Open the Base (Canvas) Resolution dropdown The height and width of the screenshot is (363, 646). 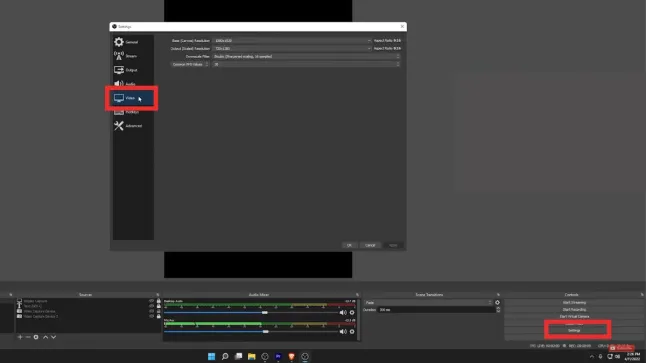pos(292,41)
